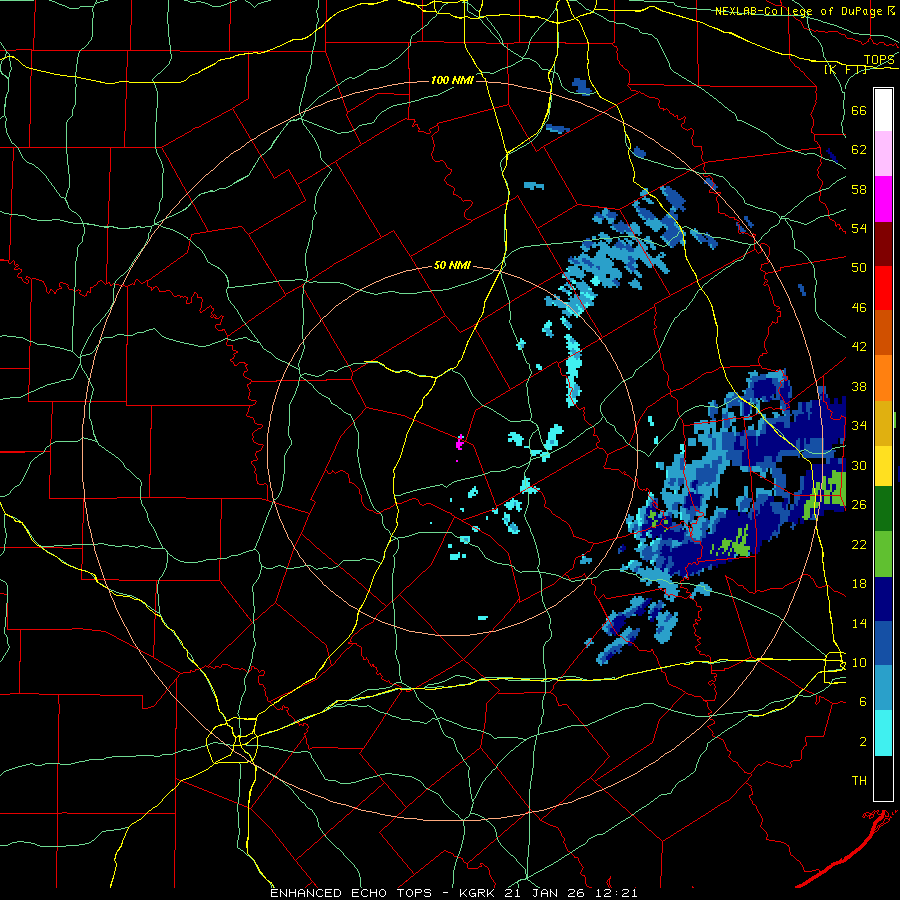Image resolution: width=900 pixels, height=900 pixels.
Task: Click the 50 NMI range ring label
Action: click(452, 265)
